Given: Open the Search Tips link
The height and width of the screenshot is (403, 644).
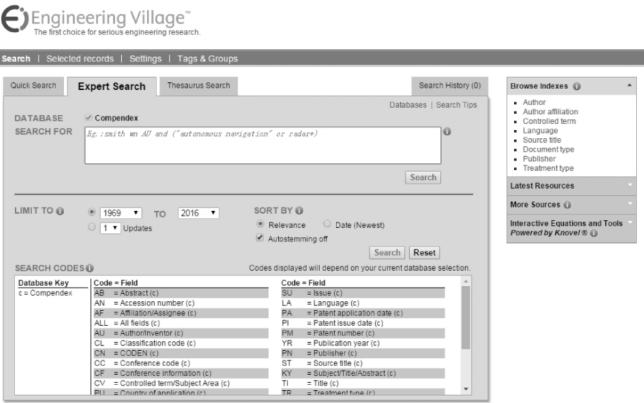Looking at the screenshot, I should click(x=456, y=105).
